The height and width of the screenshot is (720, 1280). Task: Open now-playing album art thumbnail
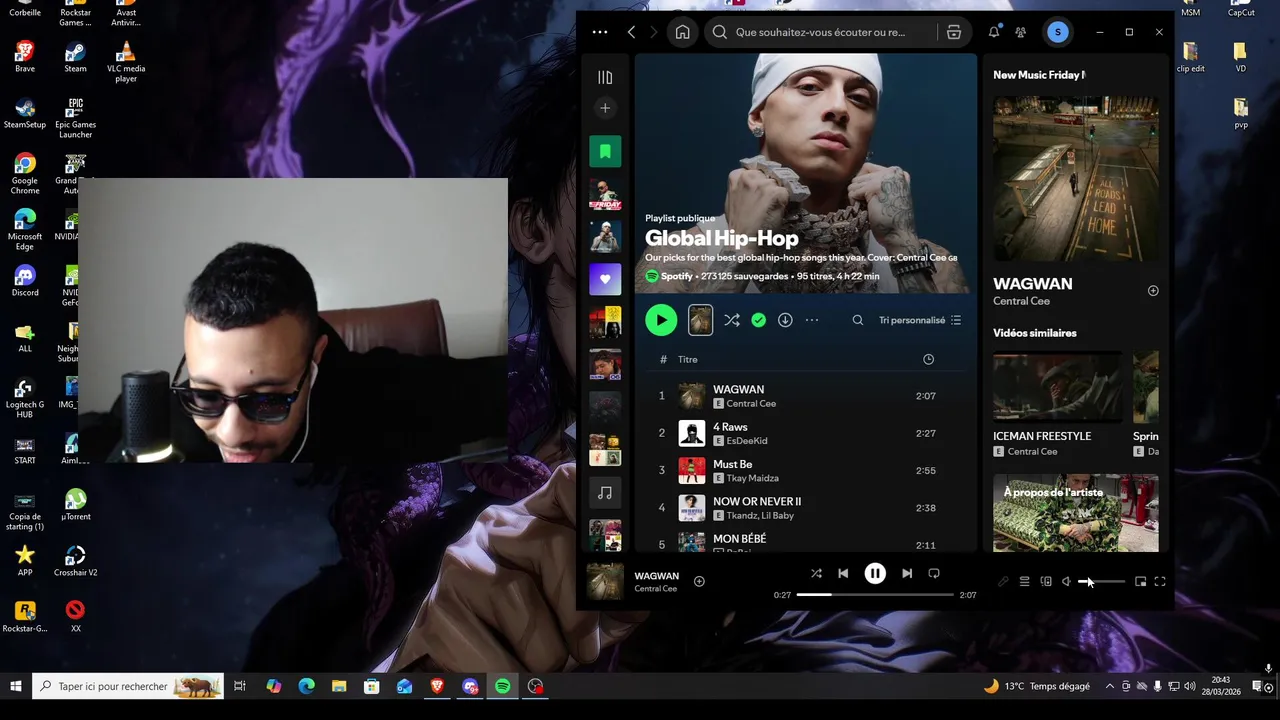(605, 582)
